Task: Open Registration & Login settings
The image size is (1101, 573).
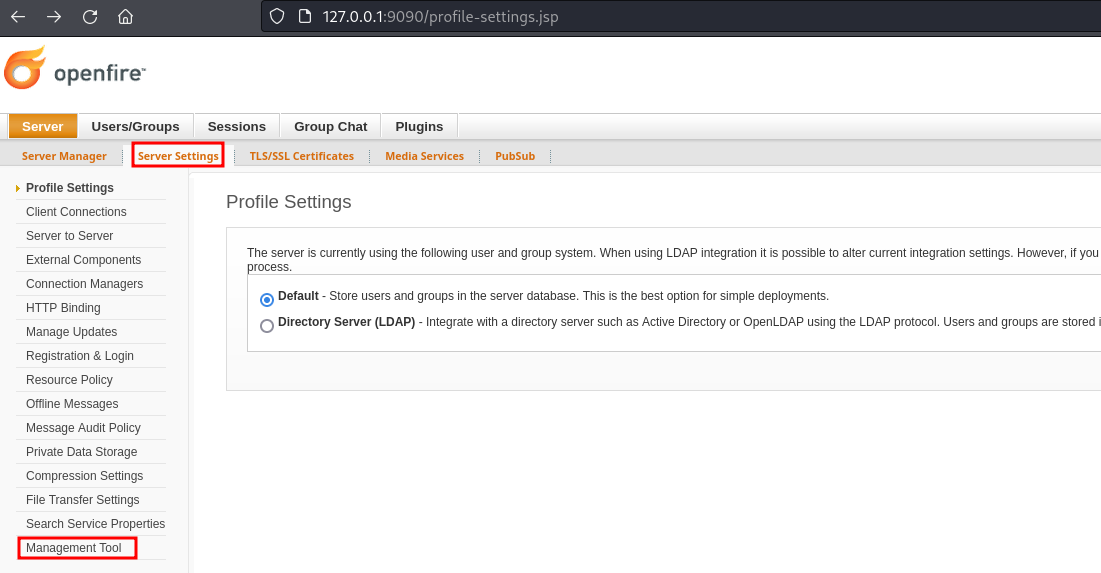Action: click(x=80, y=356)
